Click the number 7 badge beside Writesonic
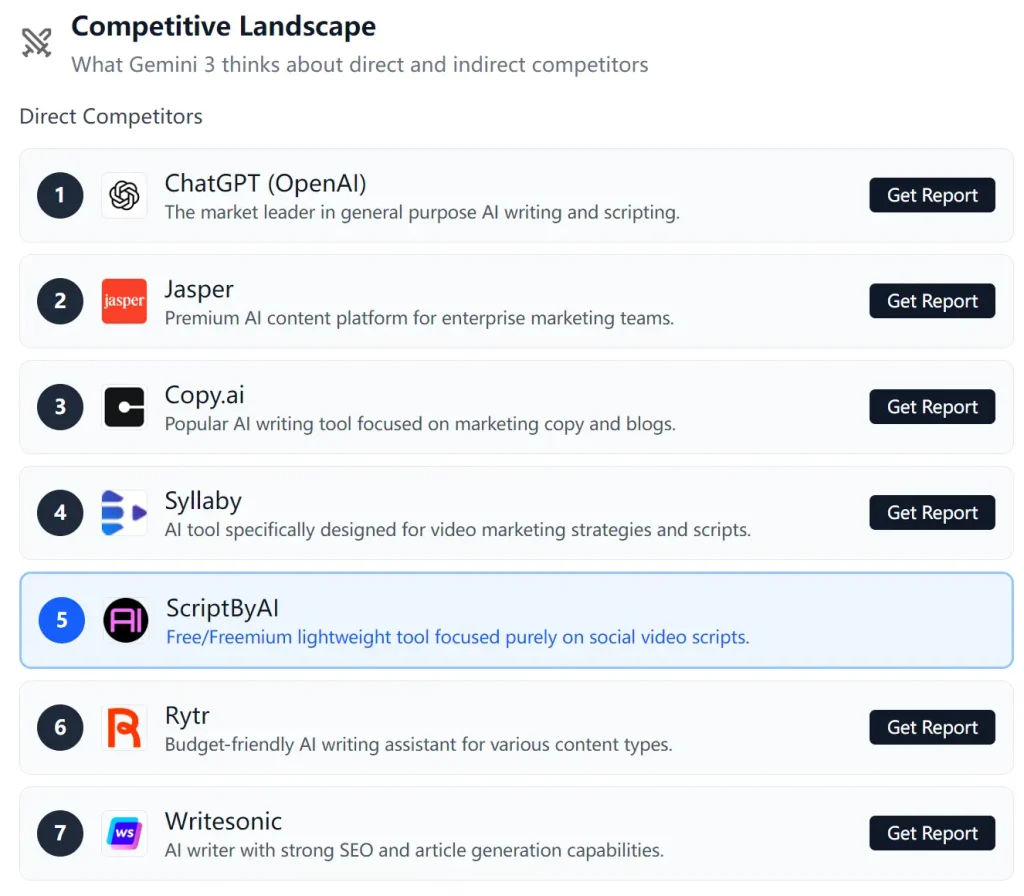 59,833
